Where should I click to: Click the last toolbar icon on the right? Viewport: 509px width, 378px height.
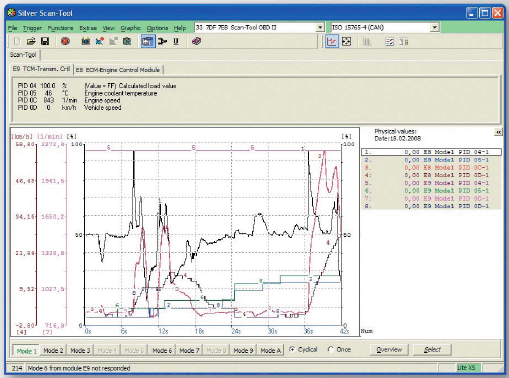(404, 42)
